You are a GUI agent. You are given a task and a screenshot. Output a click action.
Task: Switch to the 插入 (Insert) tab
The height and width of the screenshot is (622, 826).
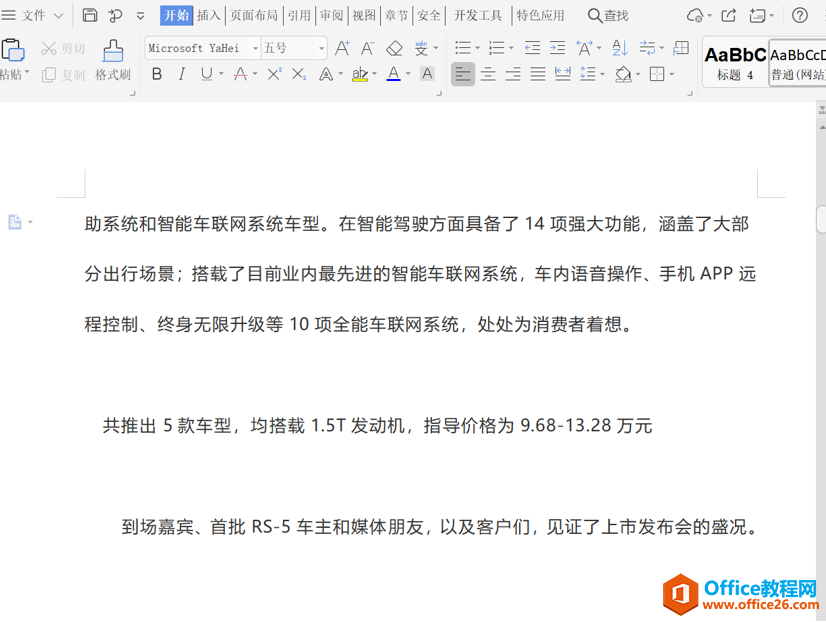209,16
